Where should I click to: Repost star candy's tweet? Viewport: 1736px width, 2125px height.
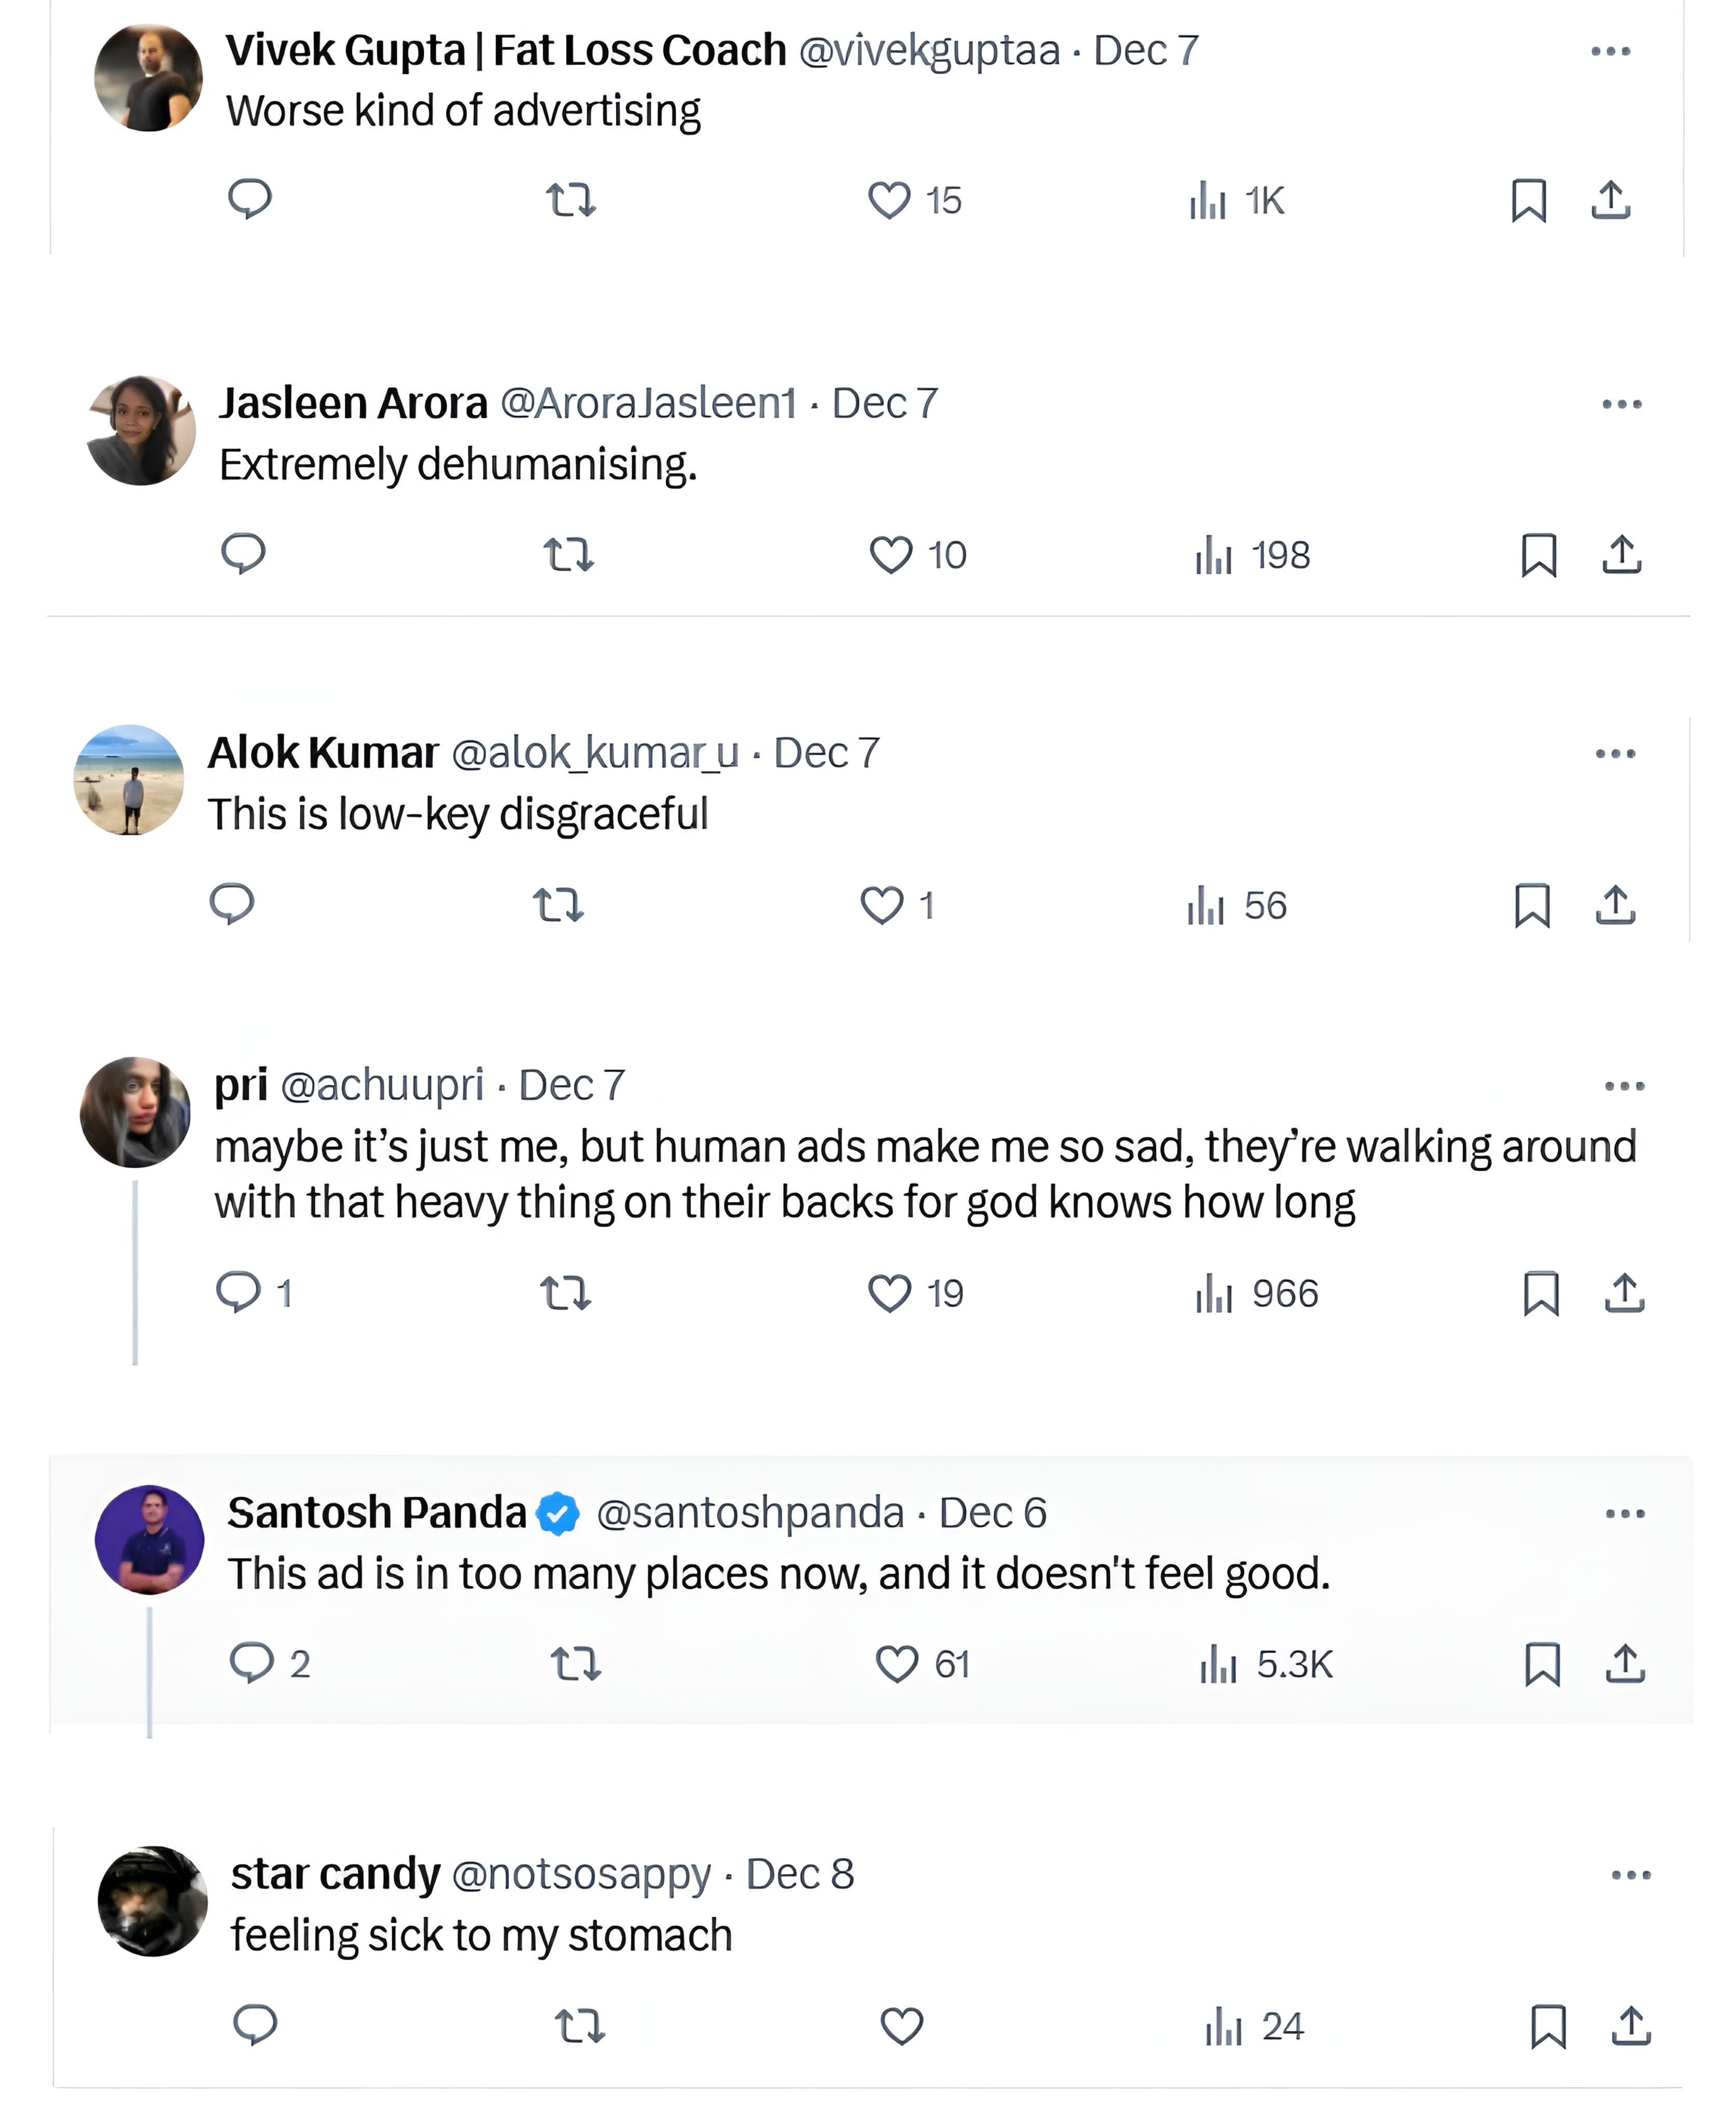tap(580, 2027)
